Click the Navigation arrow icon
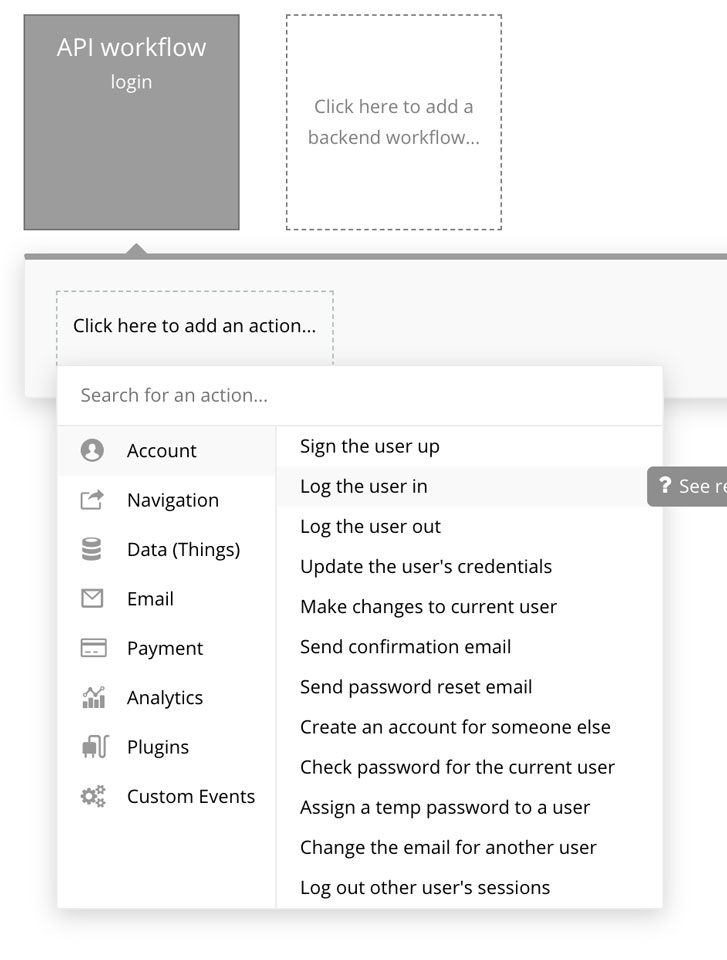Viewport: 727px width, 960px height. click(x=92, y=500)
